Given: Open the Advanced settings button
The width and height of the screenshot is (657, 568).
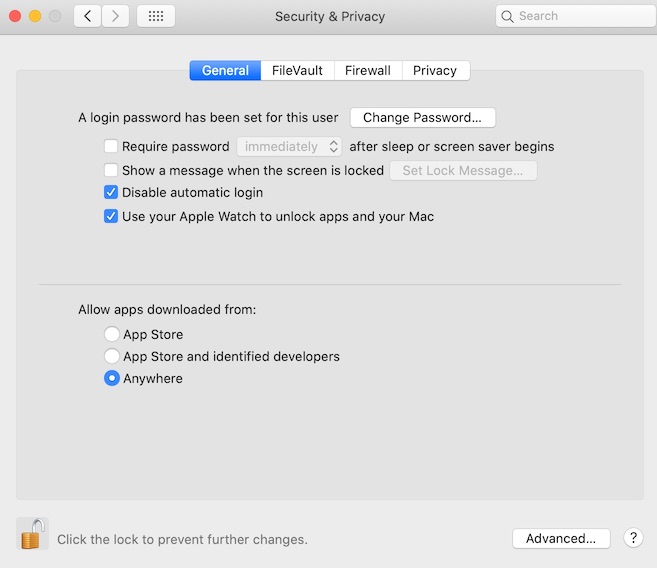Looking at the screenshot, I should tap(560, 538).
